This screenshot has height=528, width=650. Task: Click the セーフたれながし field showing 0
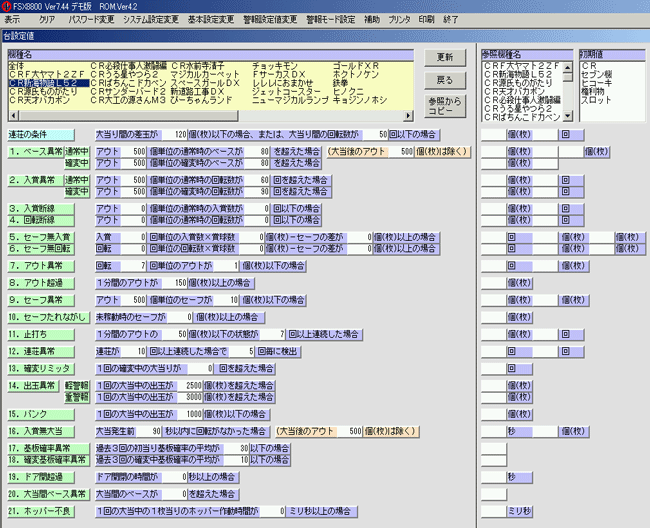click(x=179, y=317)
